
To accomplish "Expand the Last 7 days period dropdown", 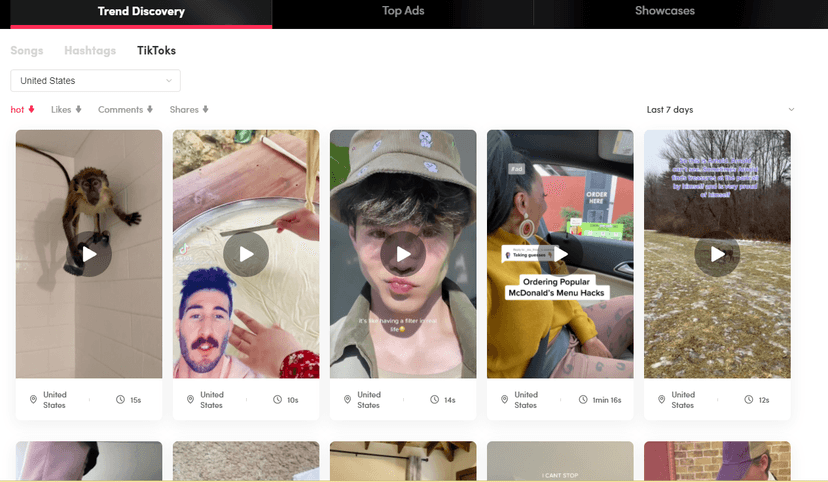I will point(720,110).
